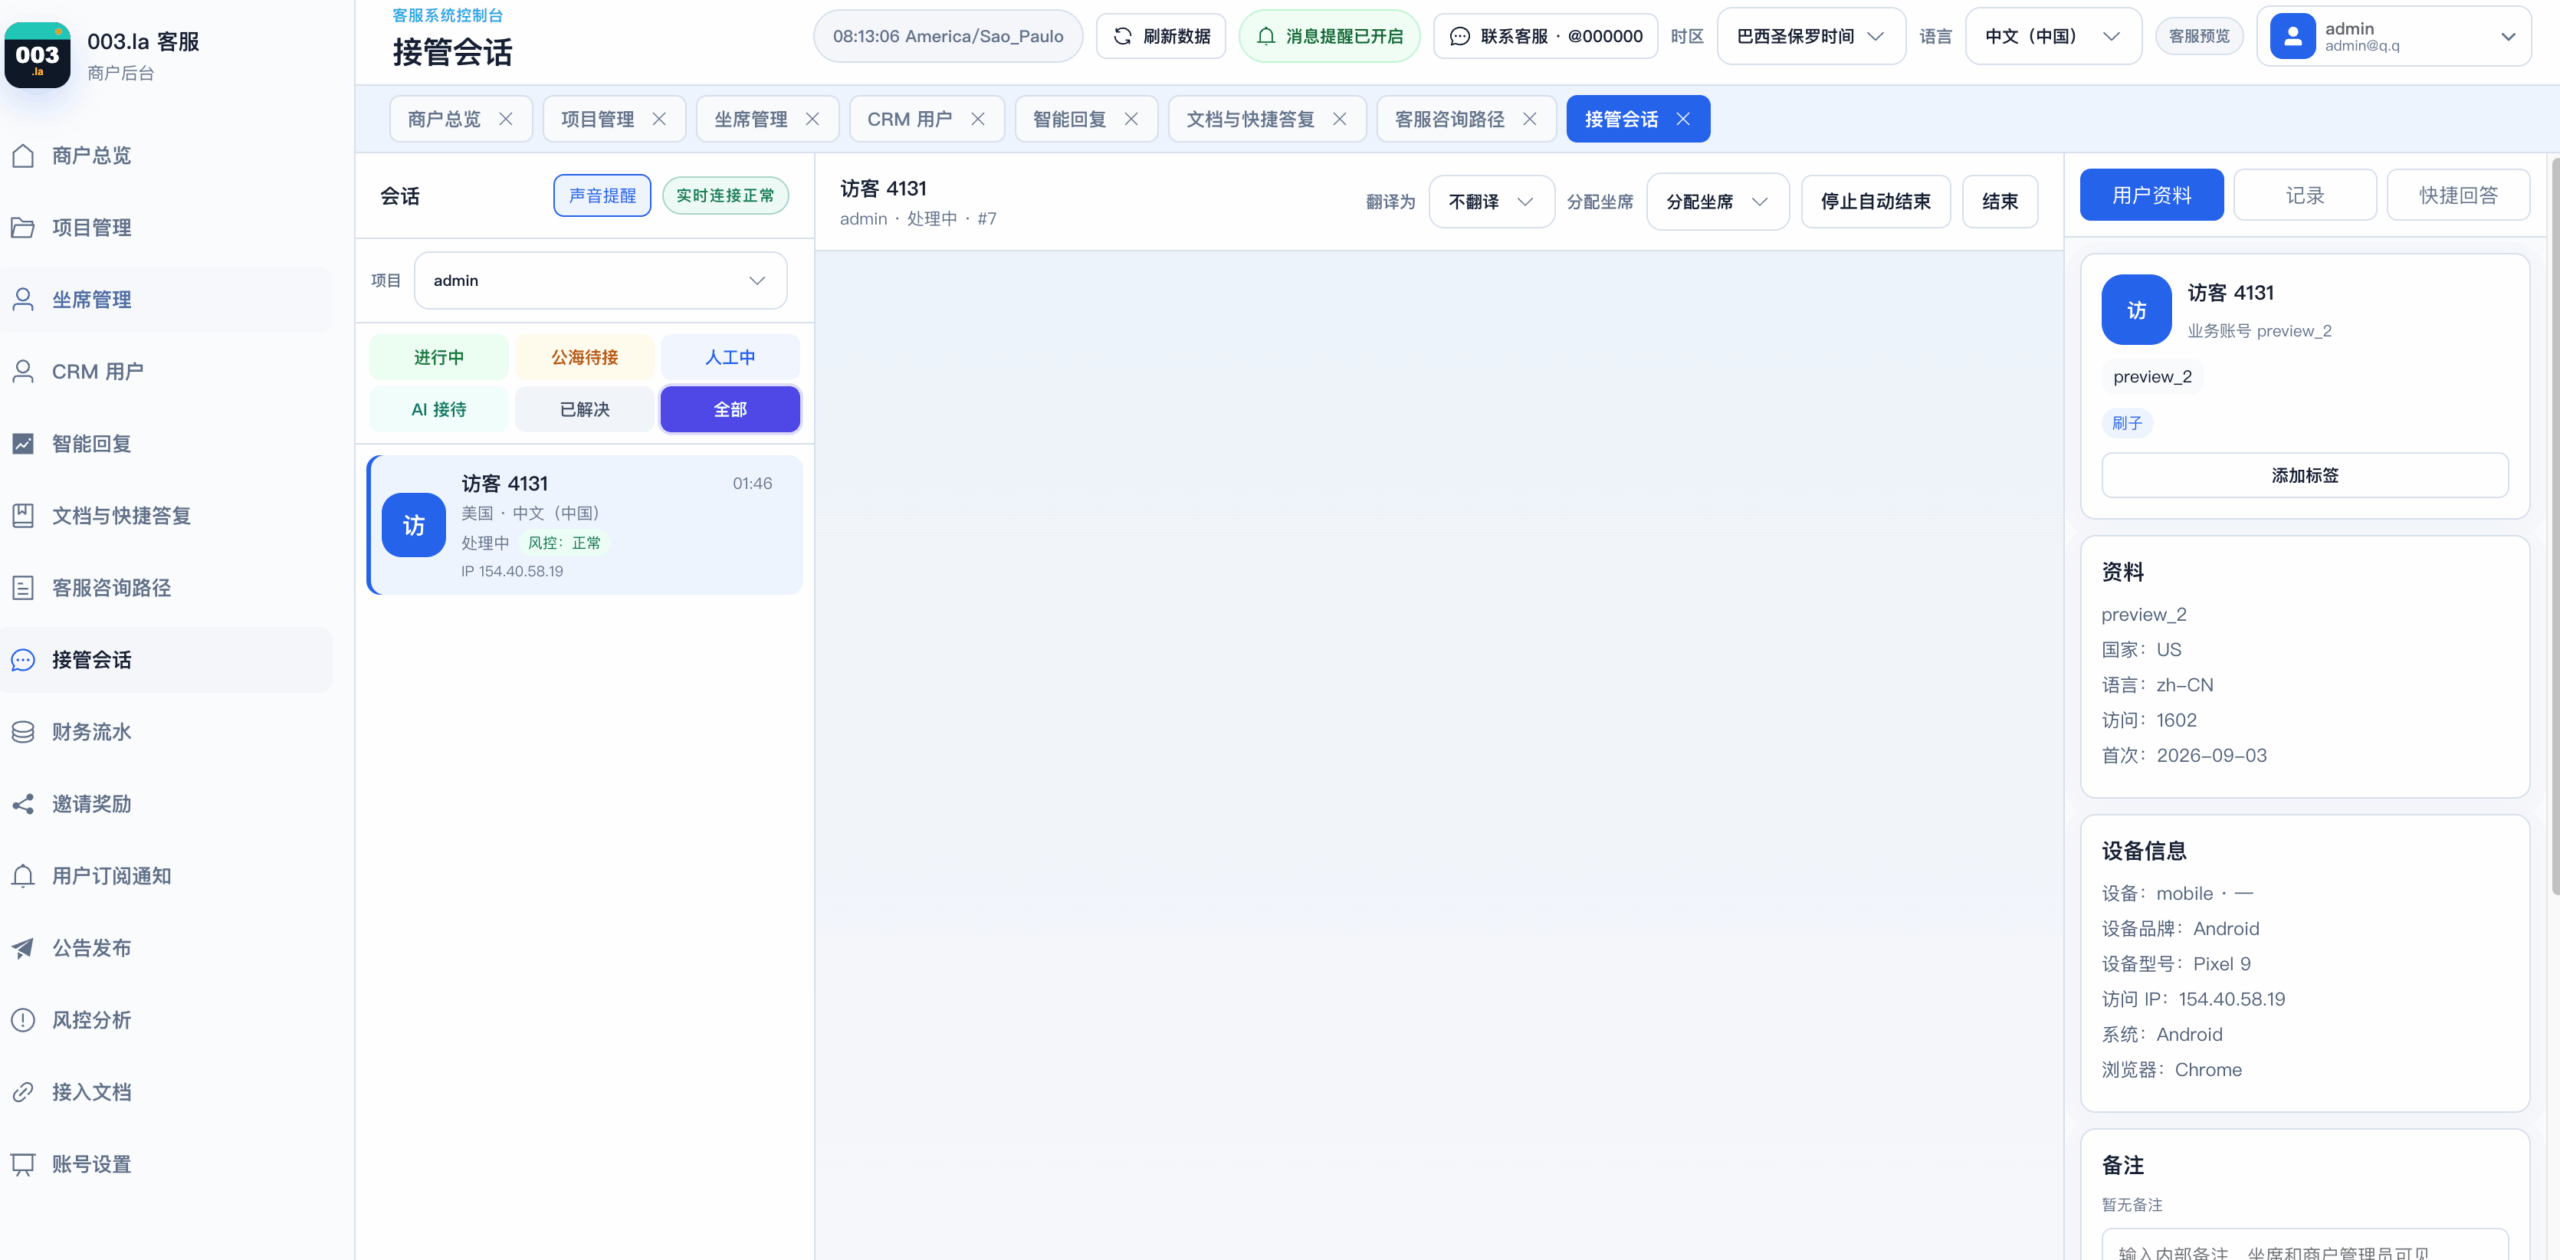
Task: Click the 结束 end conversation button
Action: tap(2000, 202)
